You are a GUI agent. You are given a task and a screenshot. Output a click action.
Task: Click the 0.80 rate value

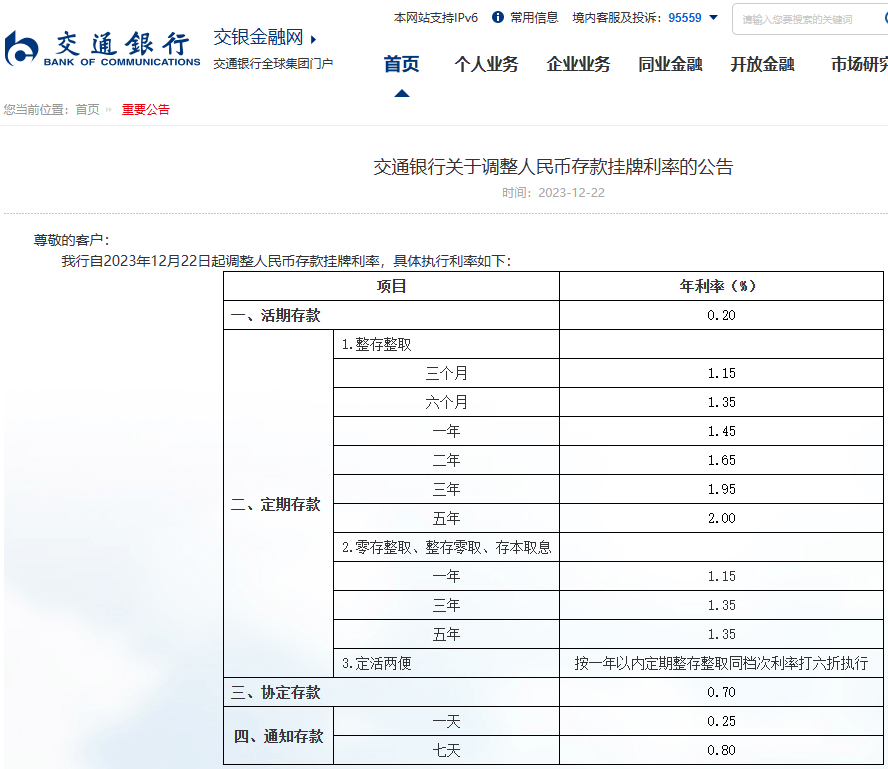point(721,750)
